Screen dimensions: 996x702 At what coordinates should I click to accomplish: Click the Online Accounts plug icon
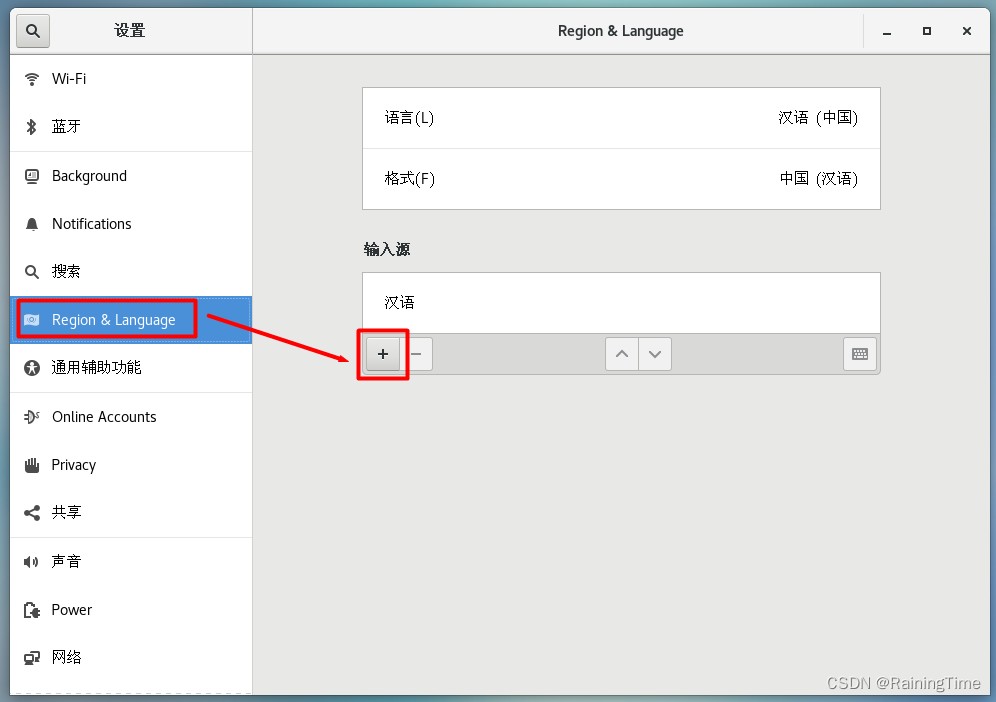click(x=32, y=417)
